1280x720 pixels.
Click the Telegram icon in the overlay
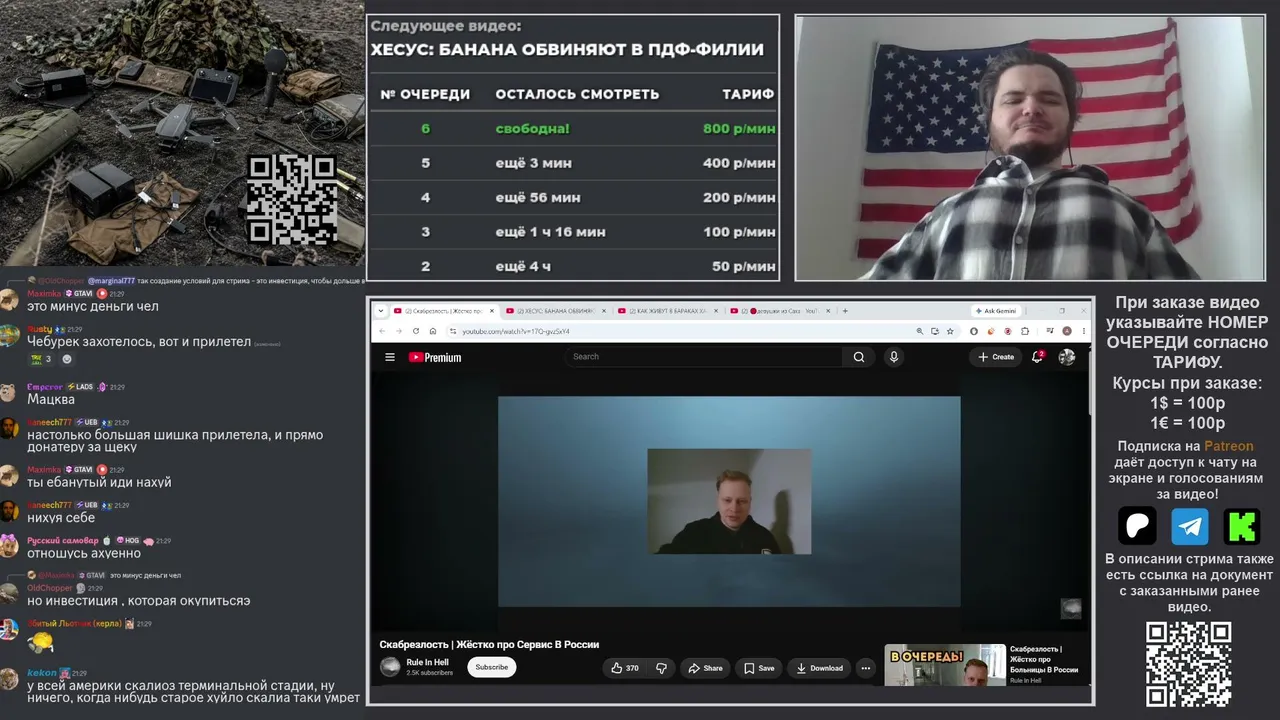tap(1190, 526)
